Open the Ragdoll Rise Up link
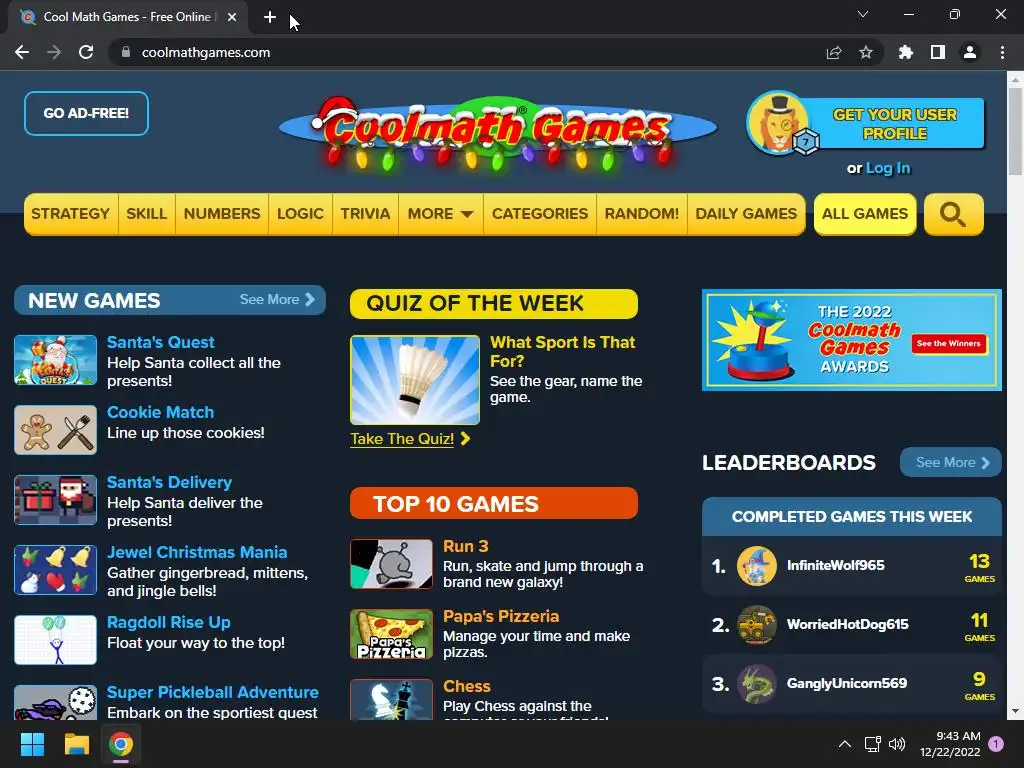 (x=168, y=622)
